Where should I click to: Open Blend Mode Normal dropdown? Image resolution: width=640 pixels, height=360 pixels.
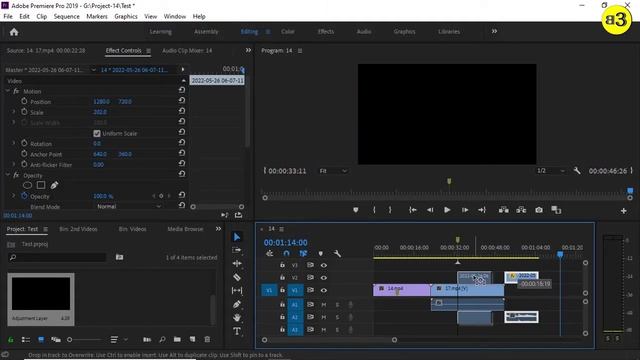coord(129,207)
